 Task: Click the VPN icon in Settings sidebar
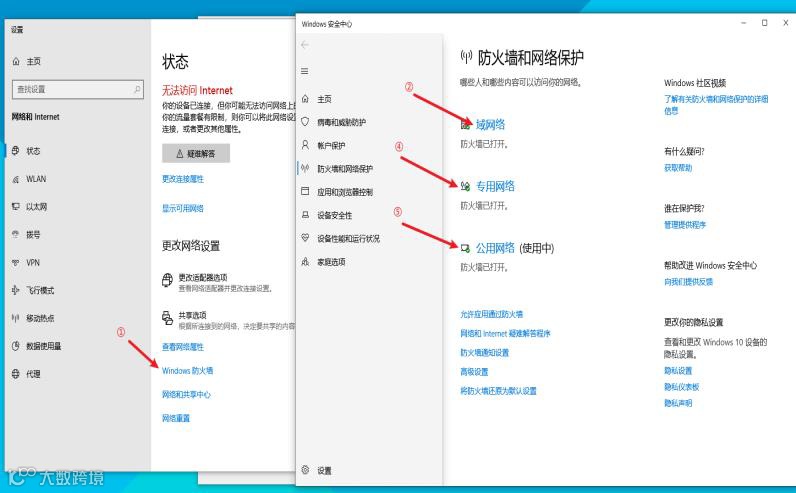(16, 262)
